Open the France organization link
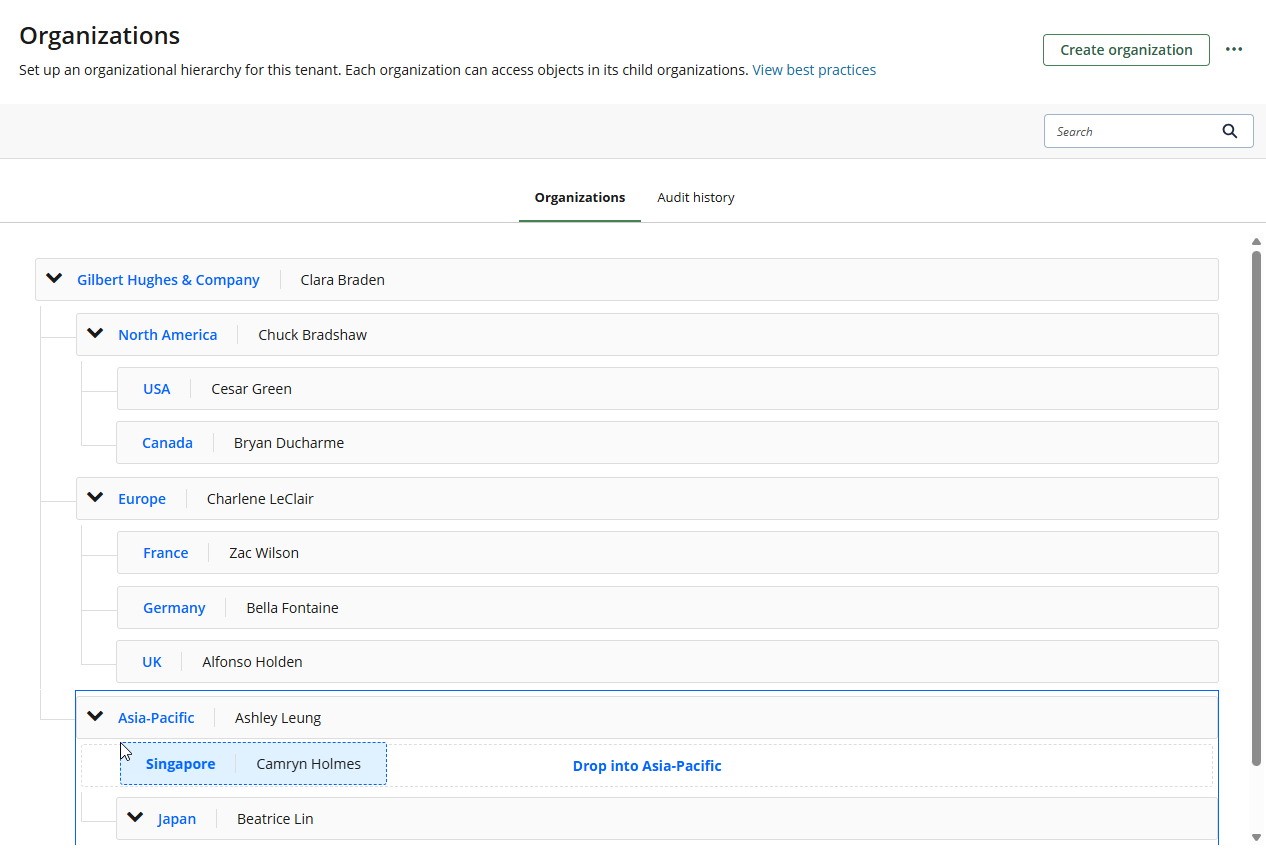1266x852 pixels. click(165, 553)
